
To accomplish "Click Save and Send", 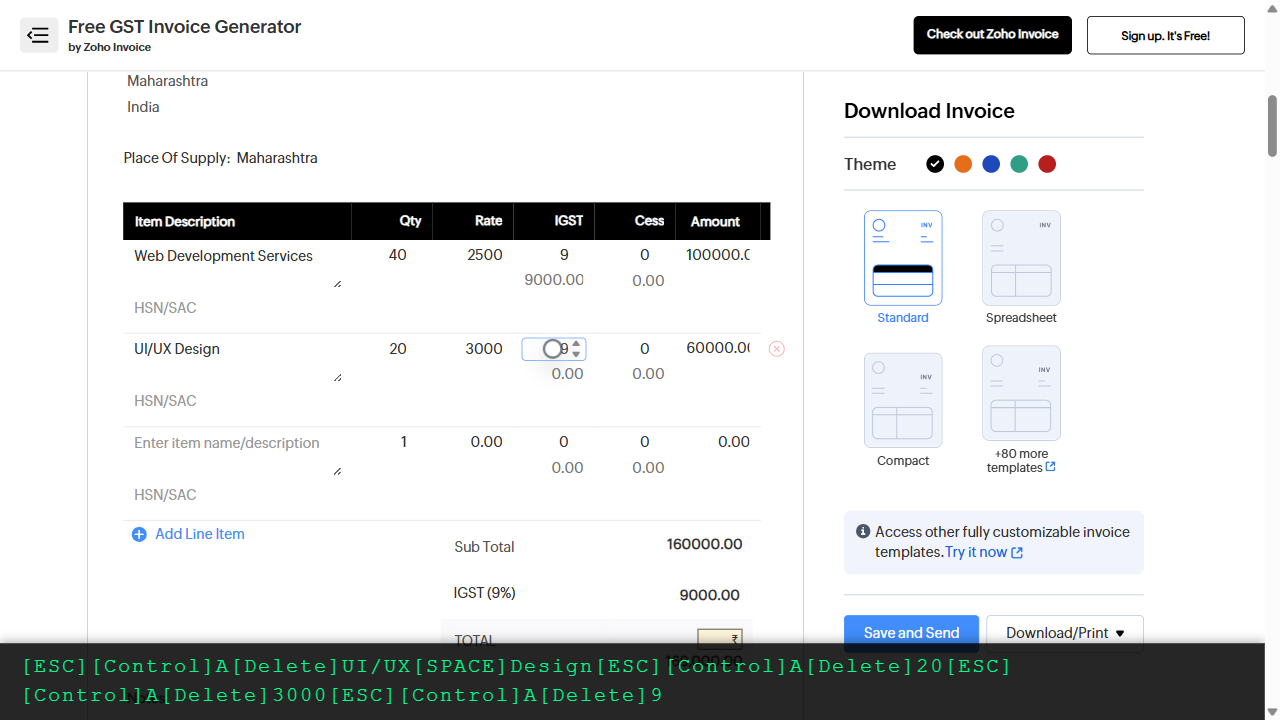I will (x=911, y=632).
